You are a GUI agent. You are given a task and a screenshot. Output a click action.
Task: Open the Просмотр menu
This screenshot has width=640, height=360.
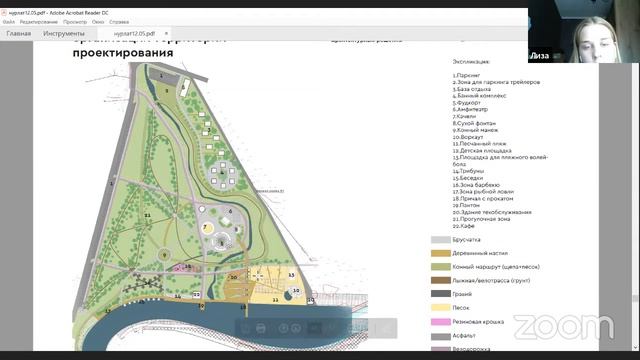click(x=75, y=22)
